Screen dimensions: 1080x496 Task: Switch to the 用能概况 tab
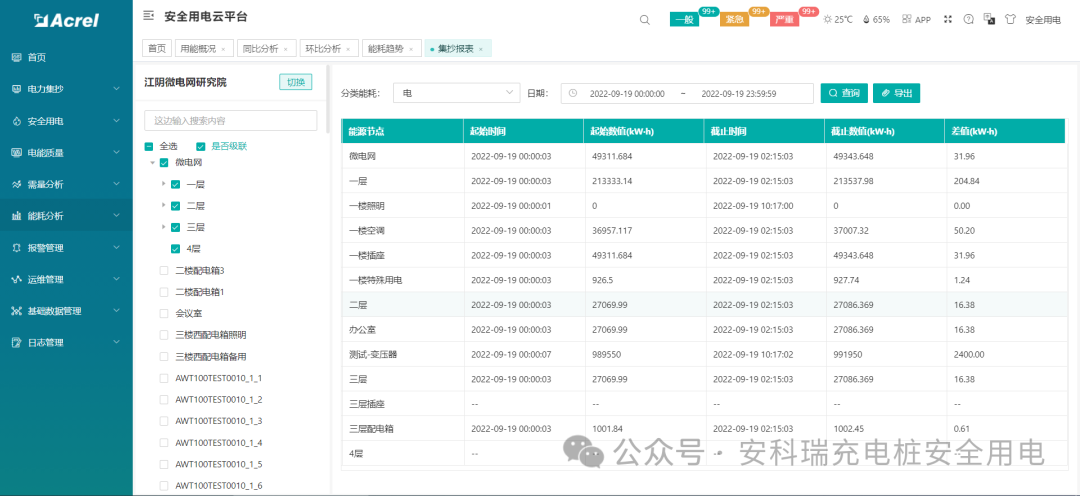click(x=204, y=48)
